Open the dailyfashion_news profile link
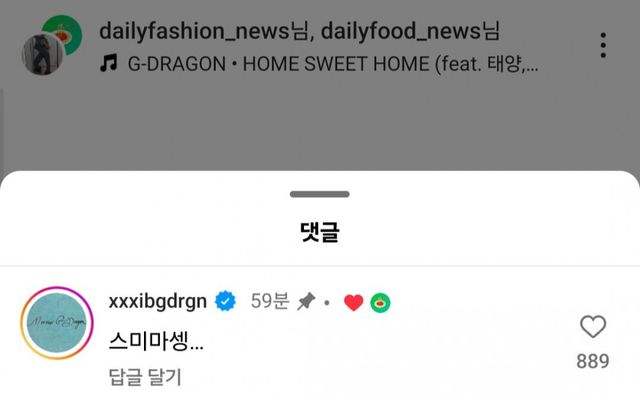The width and height of the screenshot is (640, 401). [x=203, y=31]
